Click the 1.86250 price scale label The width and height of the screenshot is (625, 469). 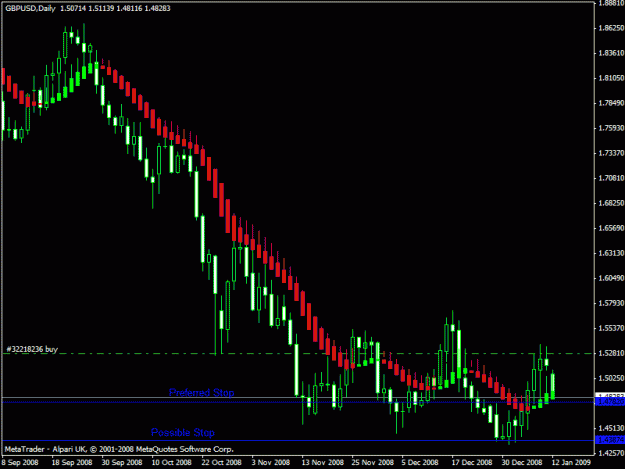(x=611, y=28)
